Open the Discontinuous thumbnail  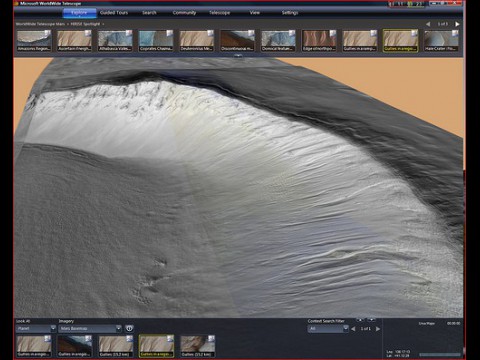[237, 41]
